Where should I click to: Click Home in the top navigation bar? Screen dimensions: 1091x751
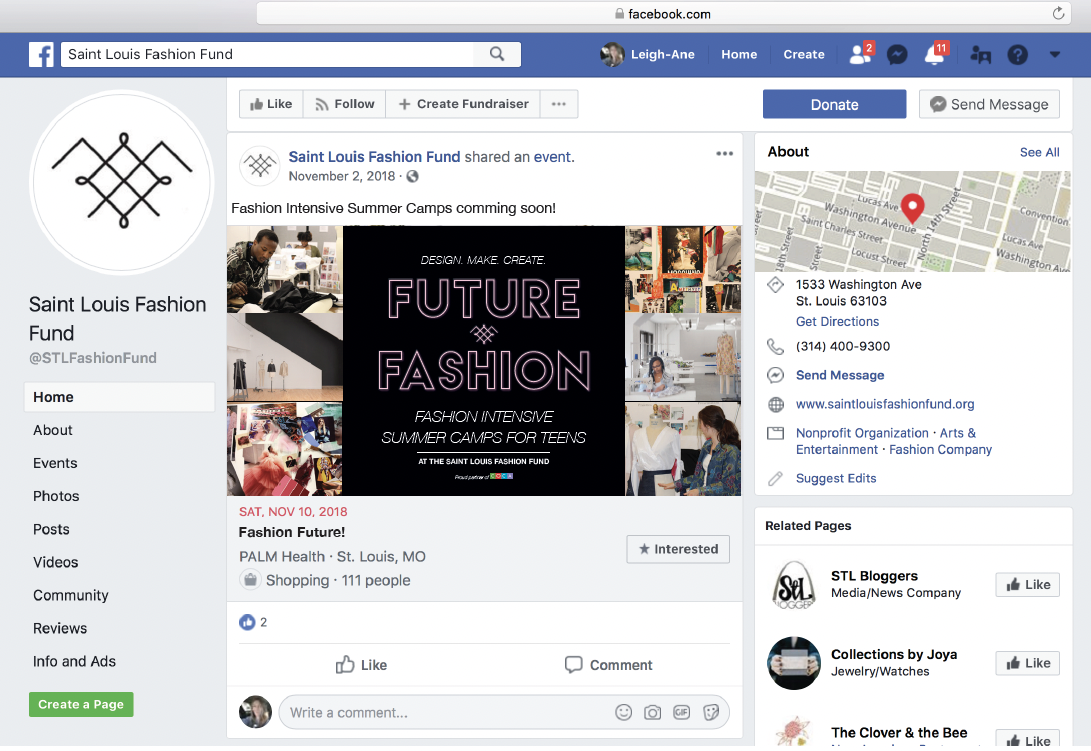tap(739, 54)
